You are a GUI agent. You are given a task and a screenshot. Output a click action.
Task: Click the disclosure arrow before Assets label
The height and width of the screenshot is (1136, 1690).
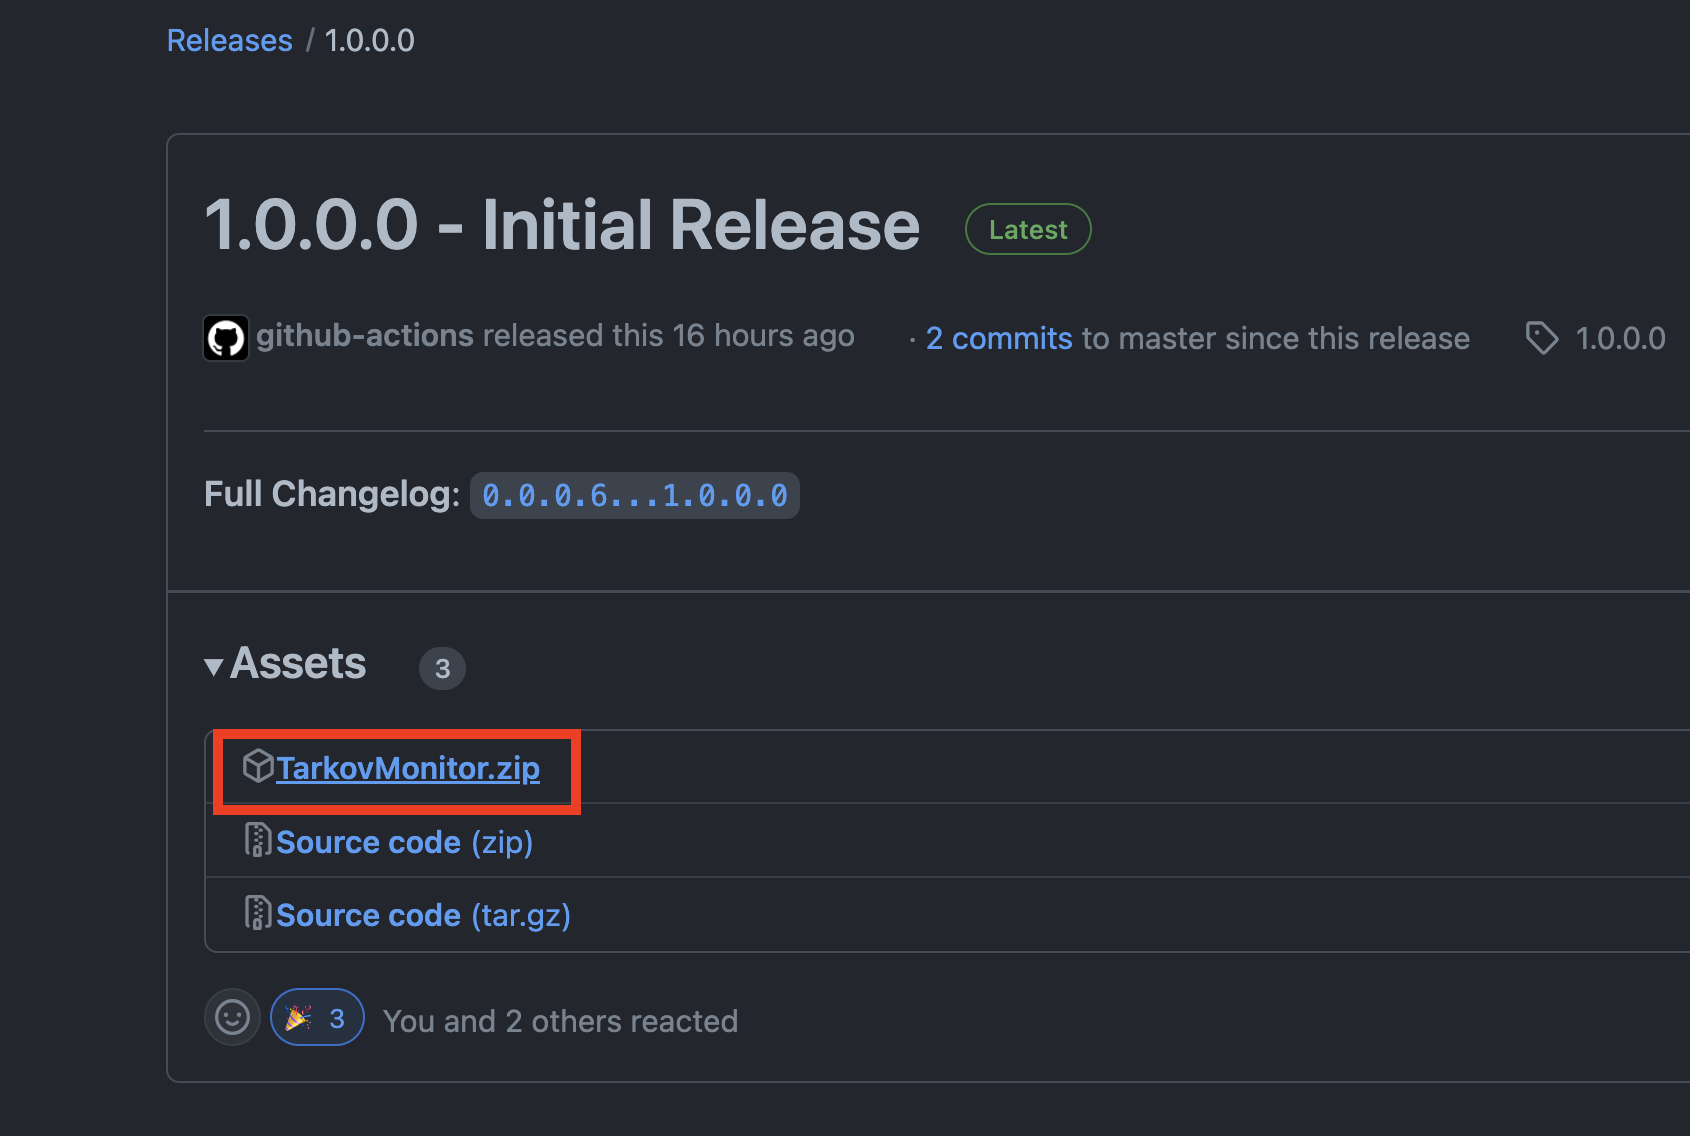point(213,665)
